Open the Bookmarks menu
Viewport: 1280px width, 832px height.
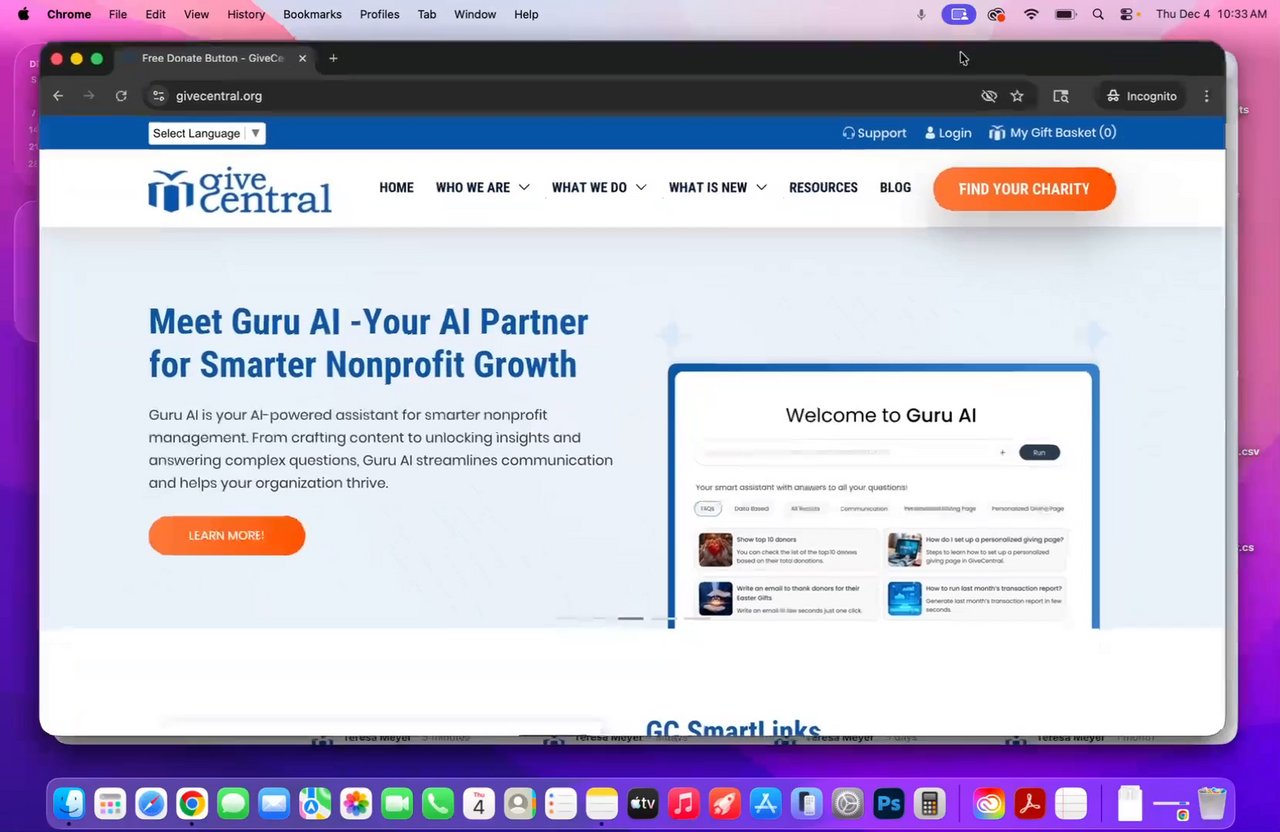pyautogui.click(x=312, y=14)
